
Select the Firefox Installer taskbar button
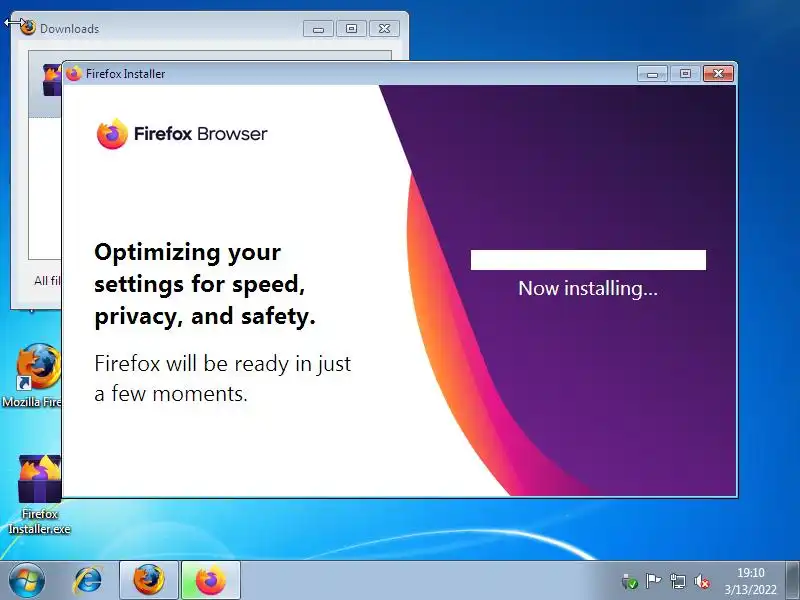pyautogui.click(x=211, y=581)
